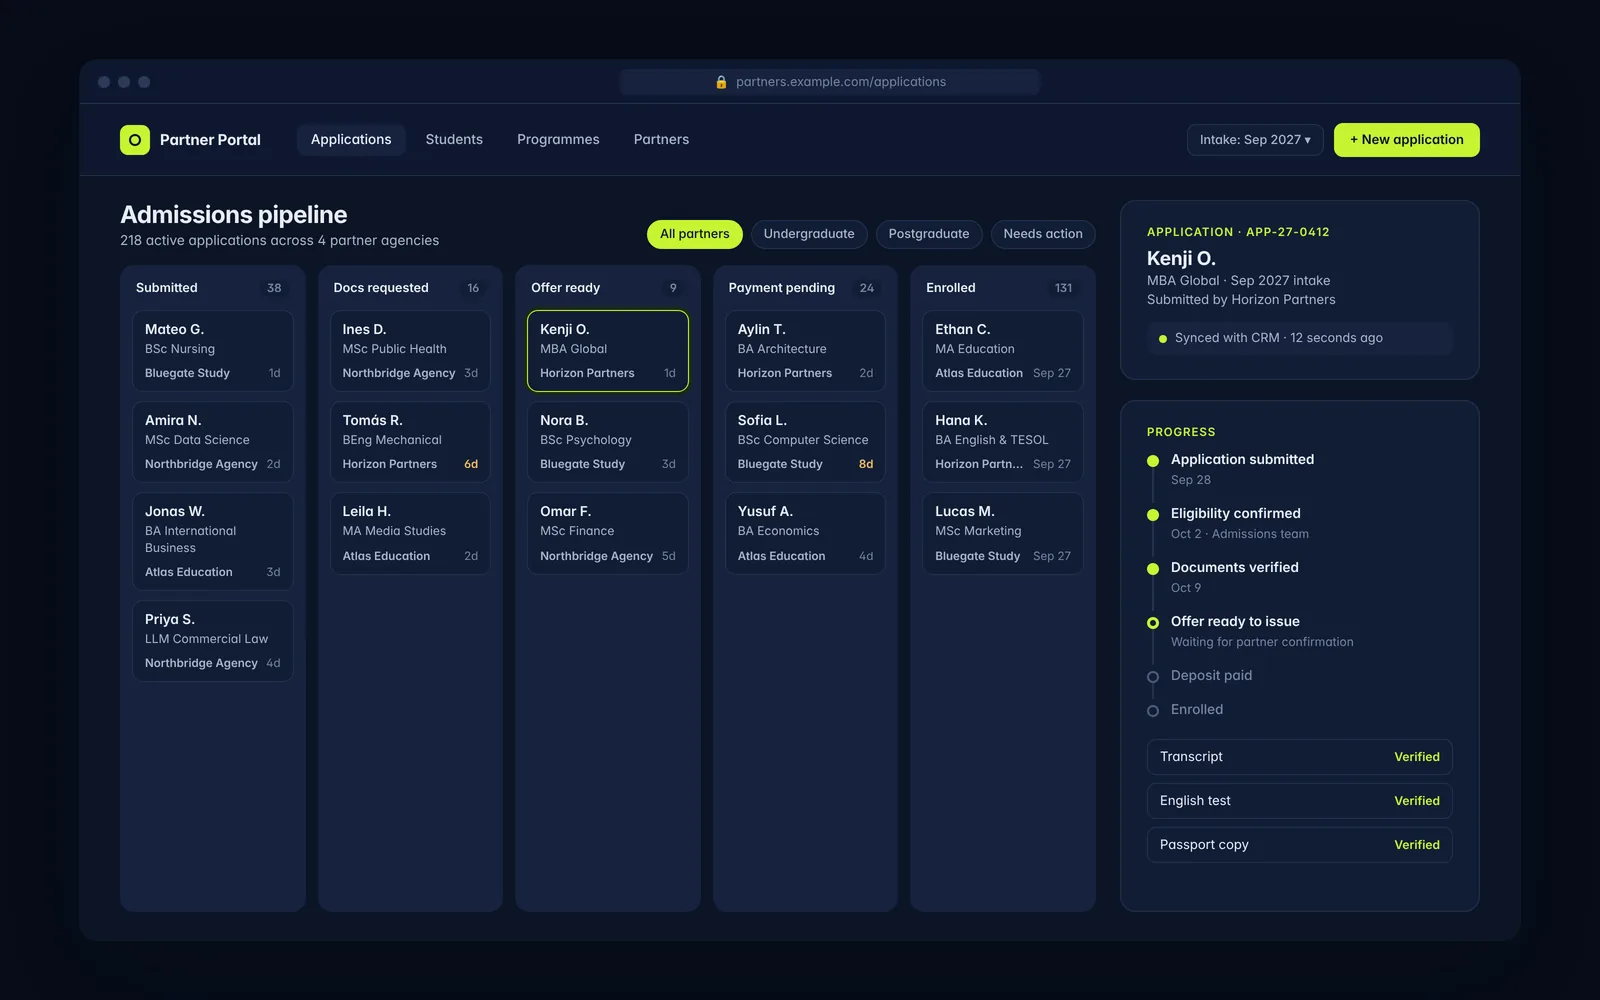Select Aylin T. BA Architecture card

pos(805,351)
